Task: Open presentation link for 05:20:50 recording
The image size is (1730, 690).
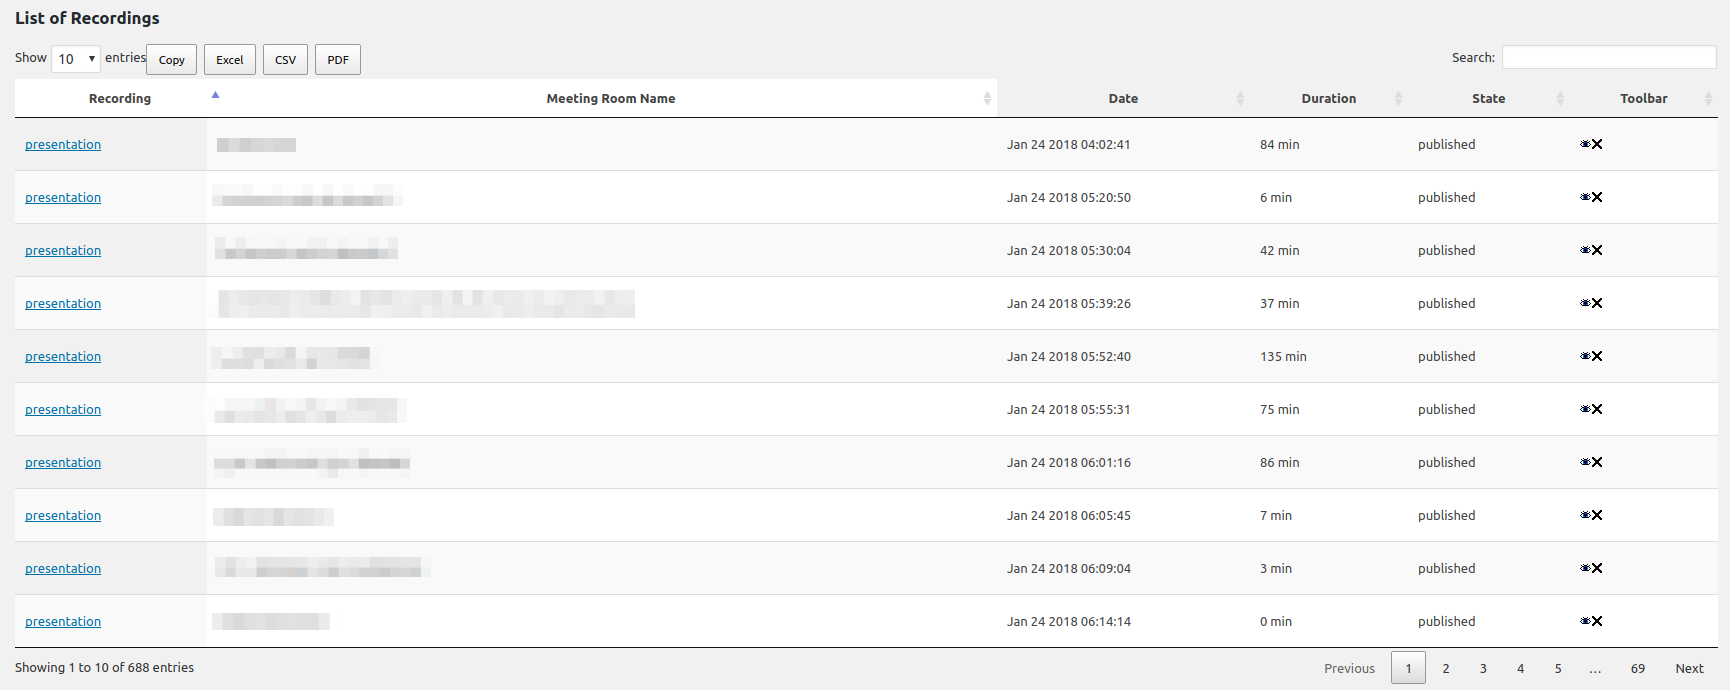Action: [63, 198]
